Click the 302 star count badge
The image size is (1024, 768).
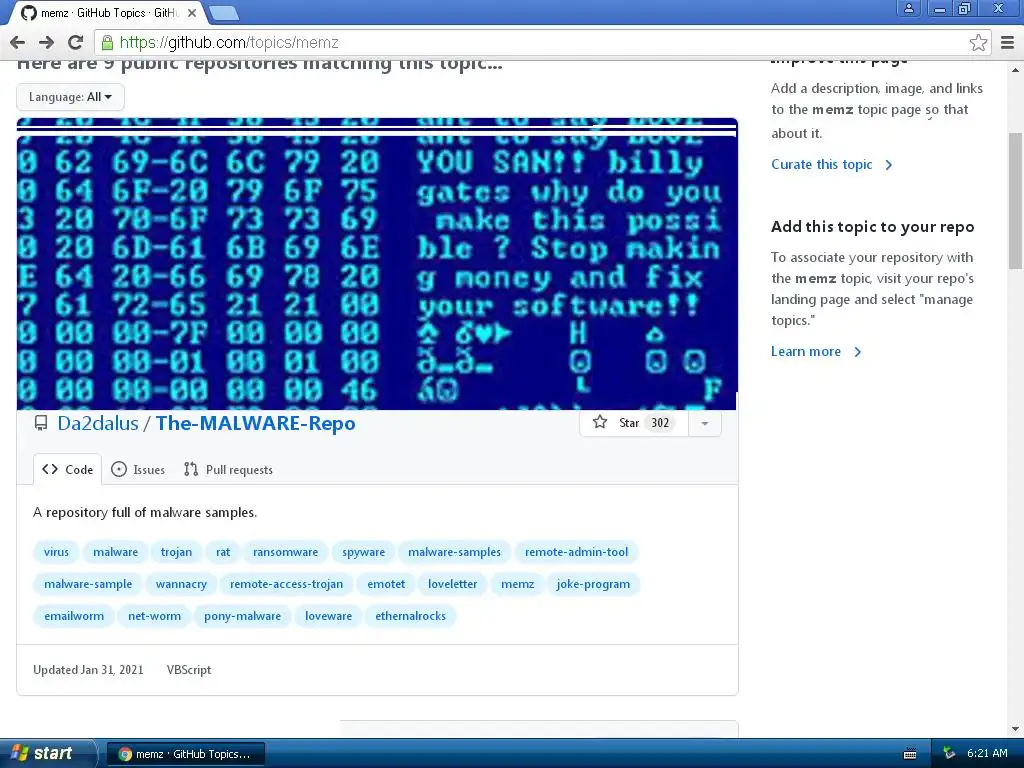click(x=660, y=423)
